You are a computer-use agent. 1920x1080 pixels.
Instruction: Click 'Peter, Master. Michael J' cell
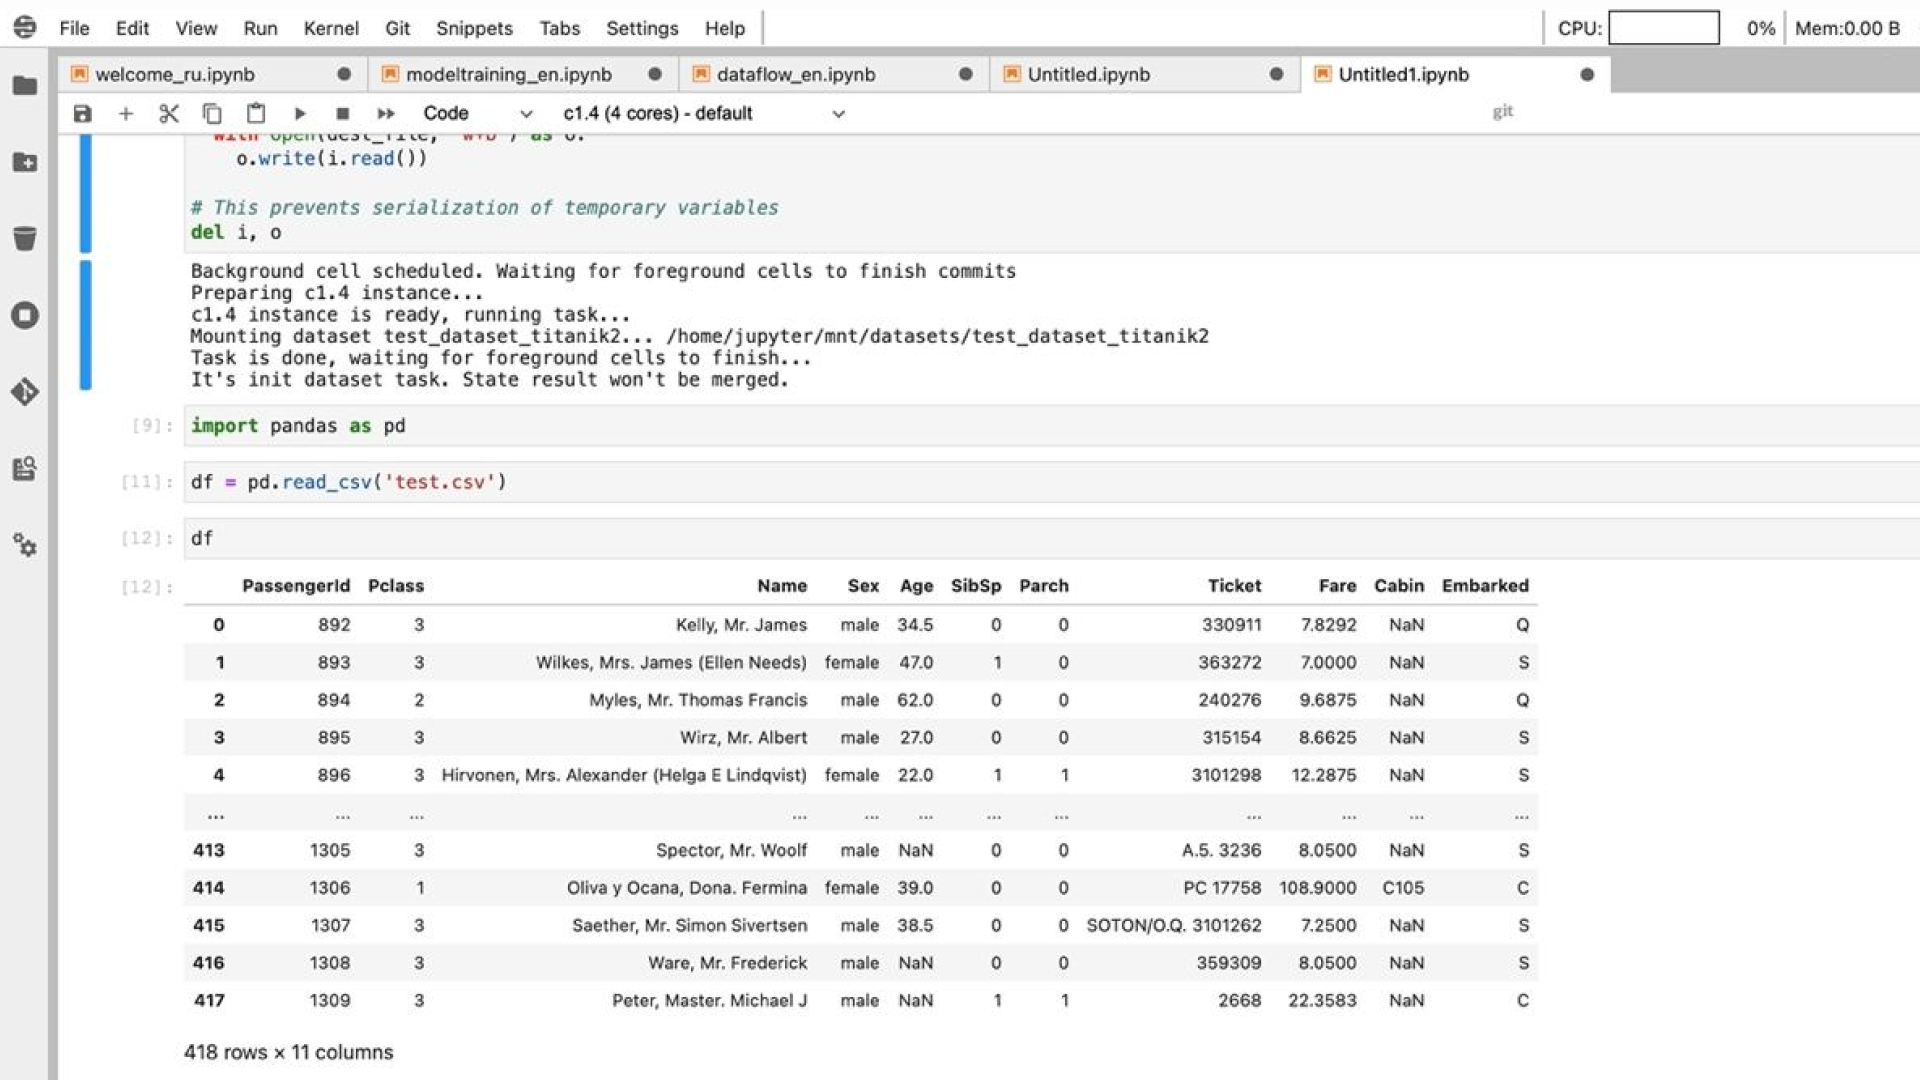710,1001
